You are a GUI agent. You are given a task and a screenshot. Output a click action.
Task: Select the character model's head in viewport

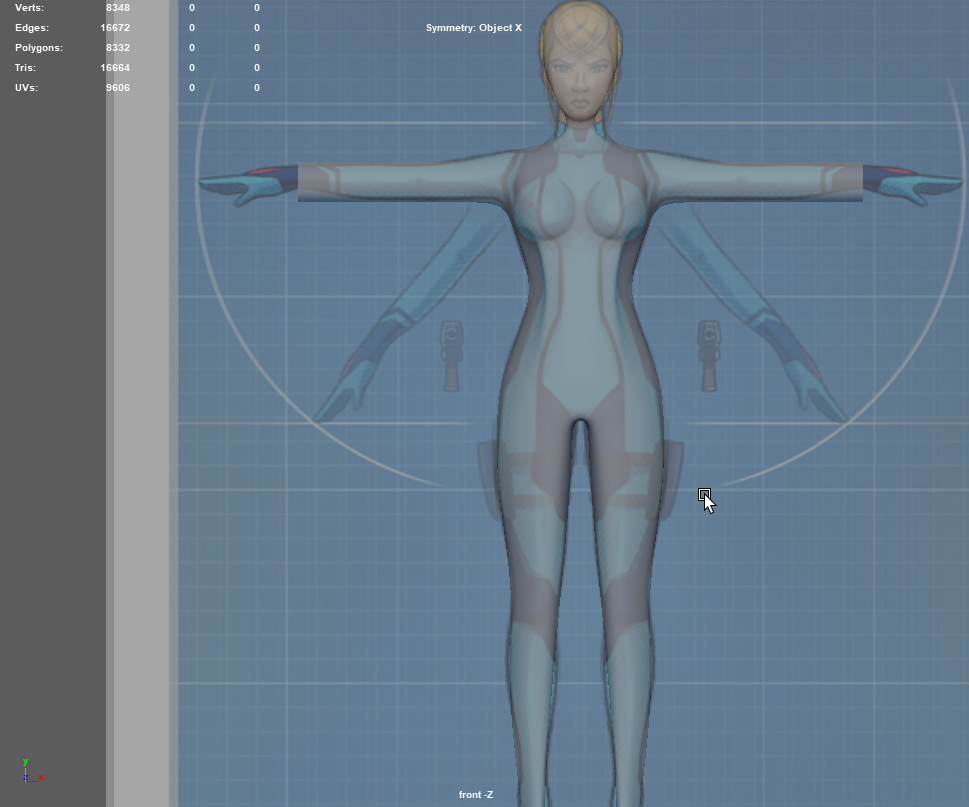point(580,62)
